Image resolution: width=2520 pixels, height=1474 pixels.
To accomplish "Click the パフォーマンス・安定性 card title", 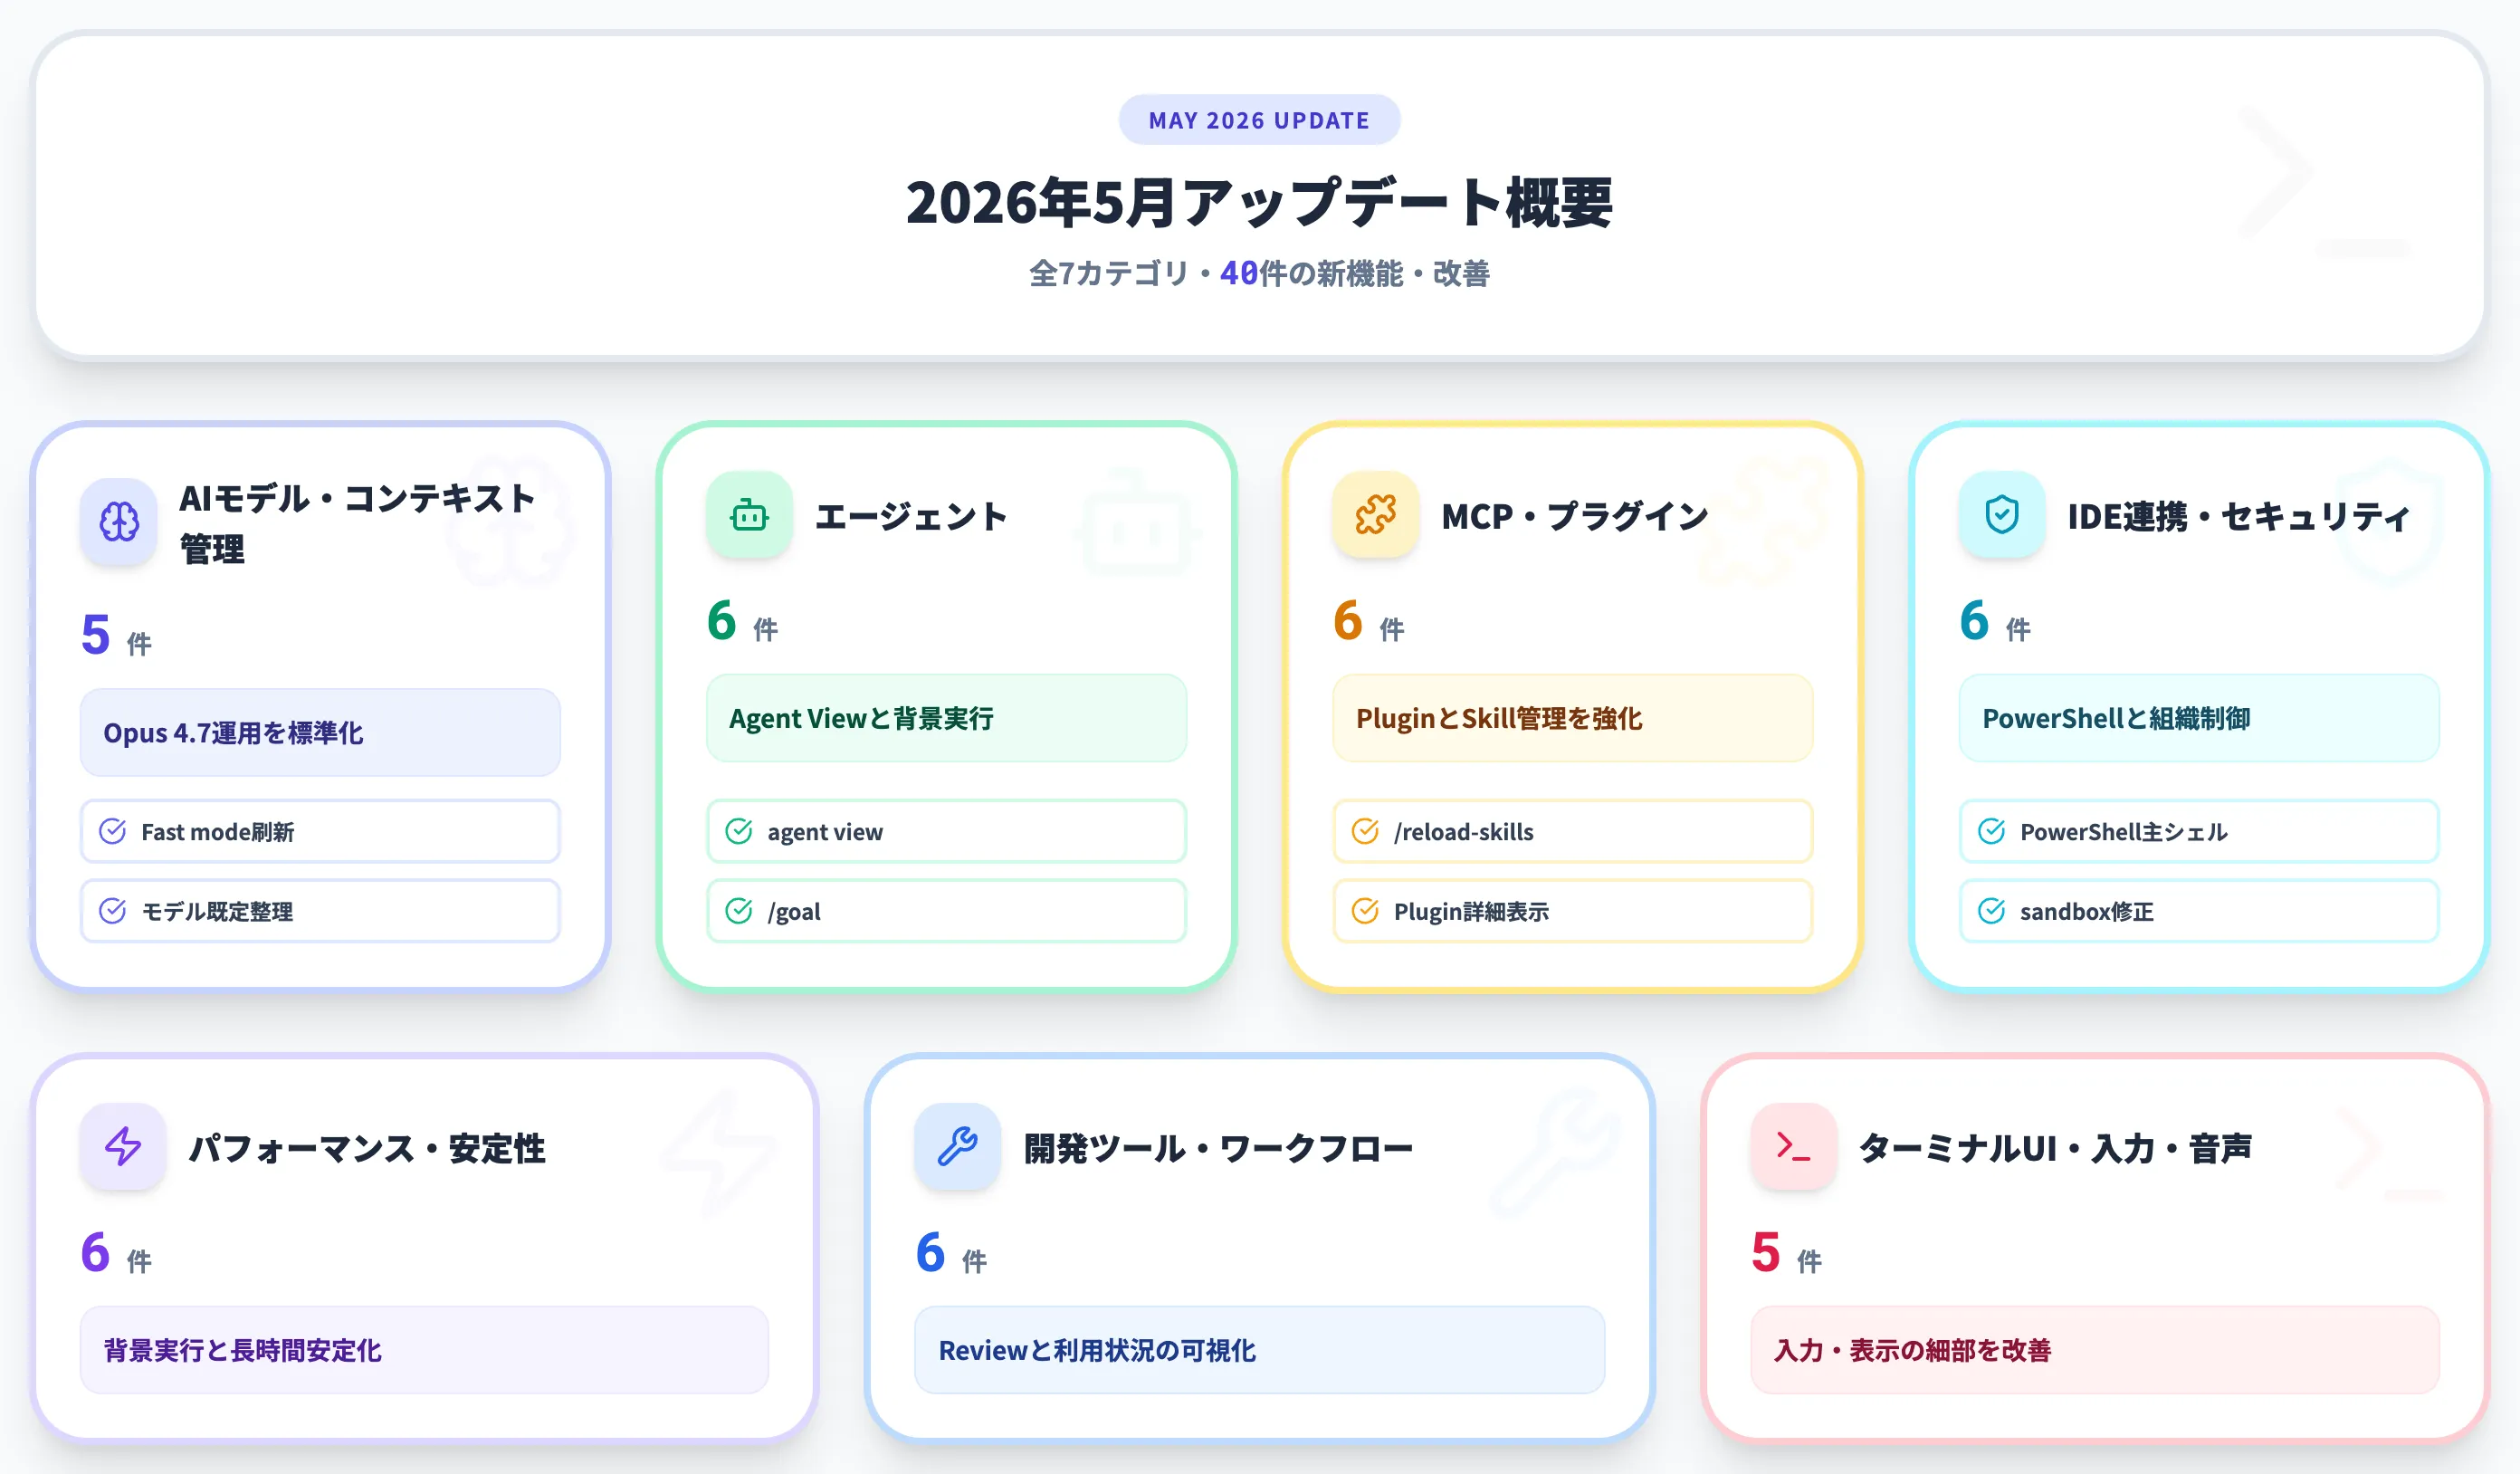I will click(x=367, y=1148).
